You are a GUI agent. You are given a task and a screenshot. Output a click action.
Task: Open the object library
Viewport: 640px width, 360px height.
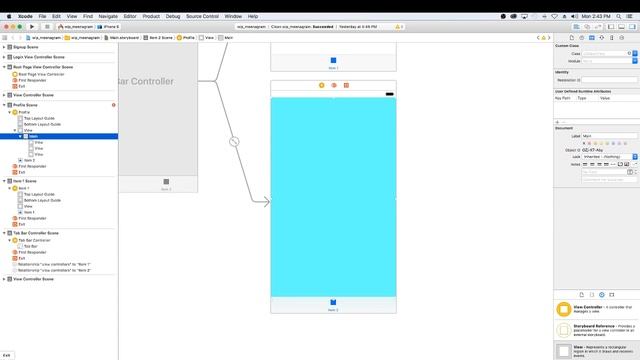[602, 295]
